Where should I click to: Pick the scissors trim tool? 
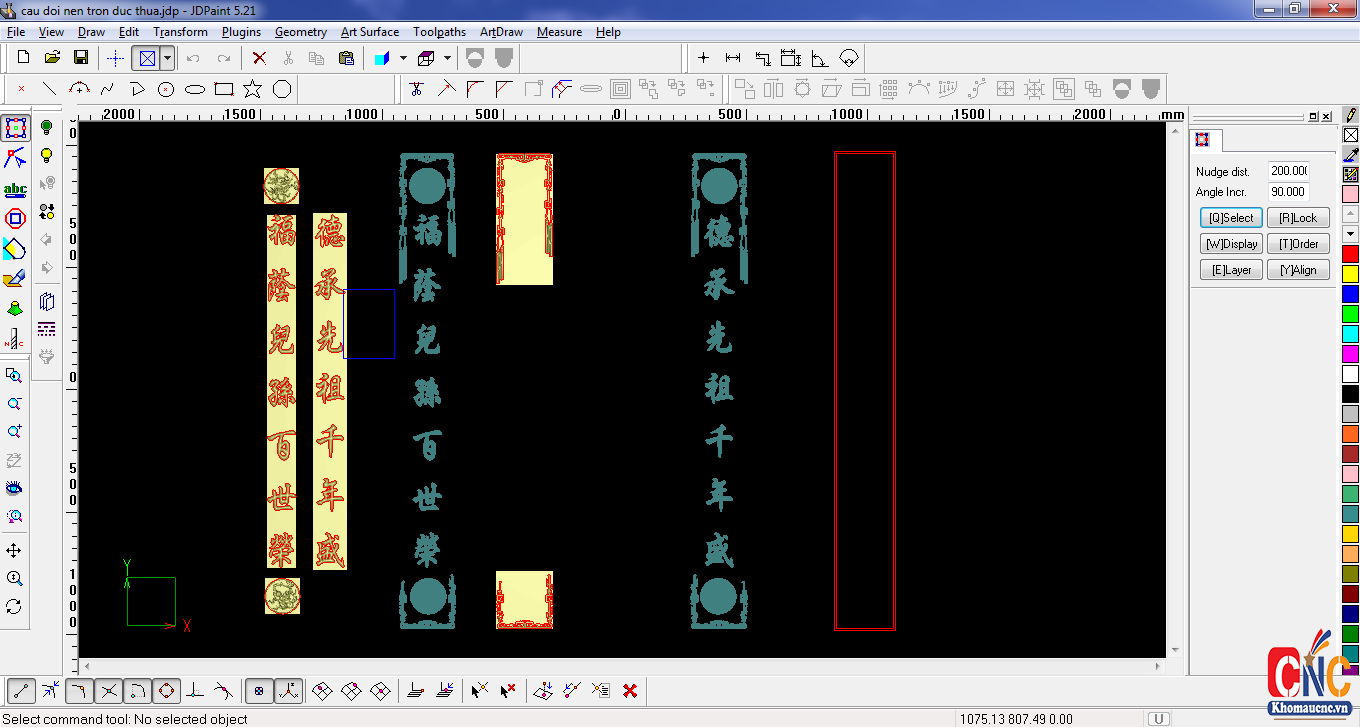[x=417, y=89]
